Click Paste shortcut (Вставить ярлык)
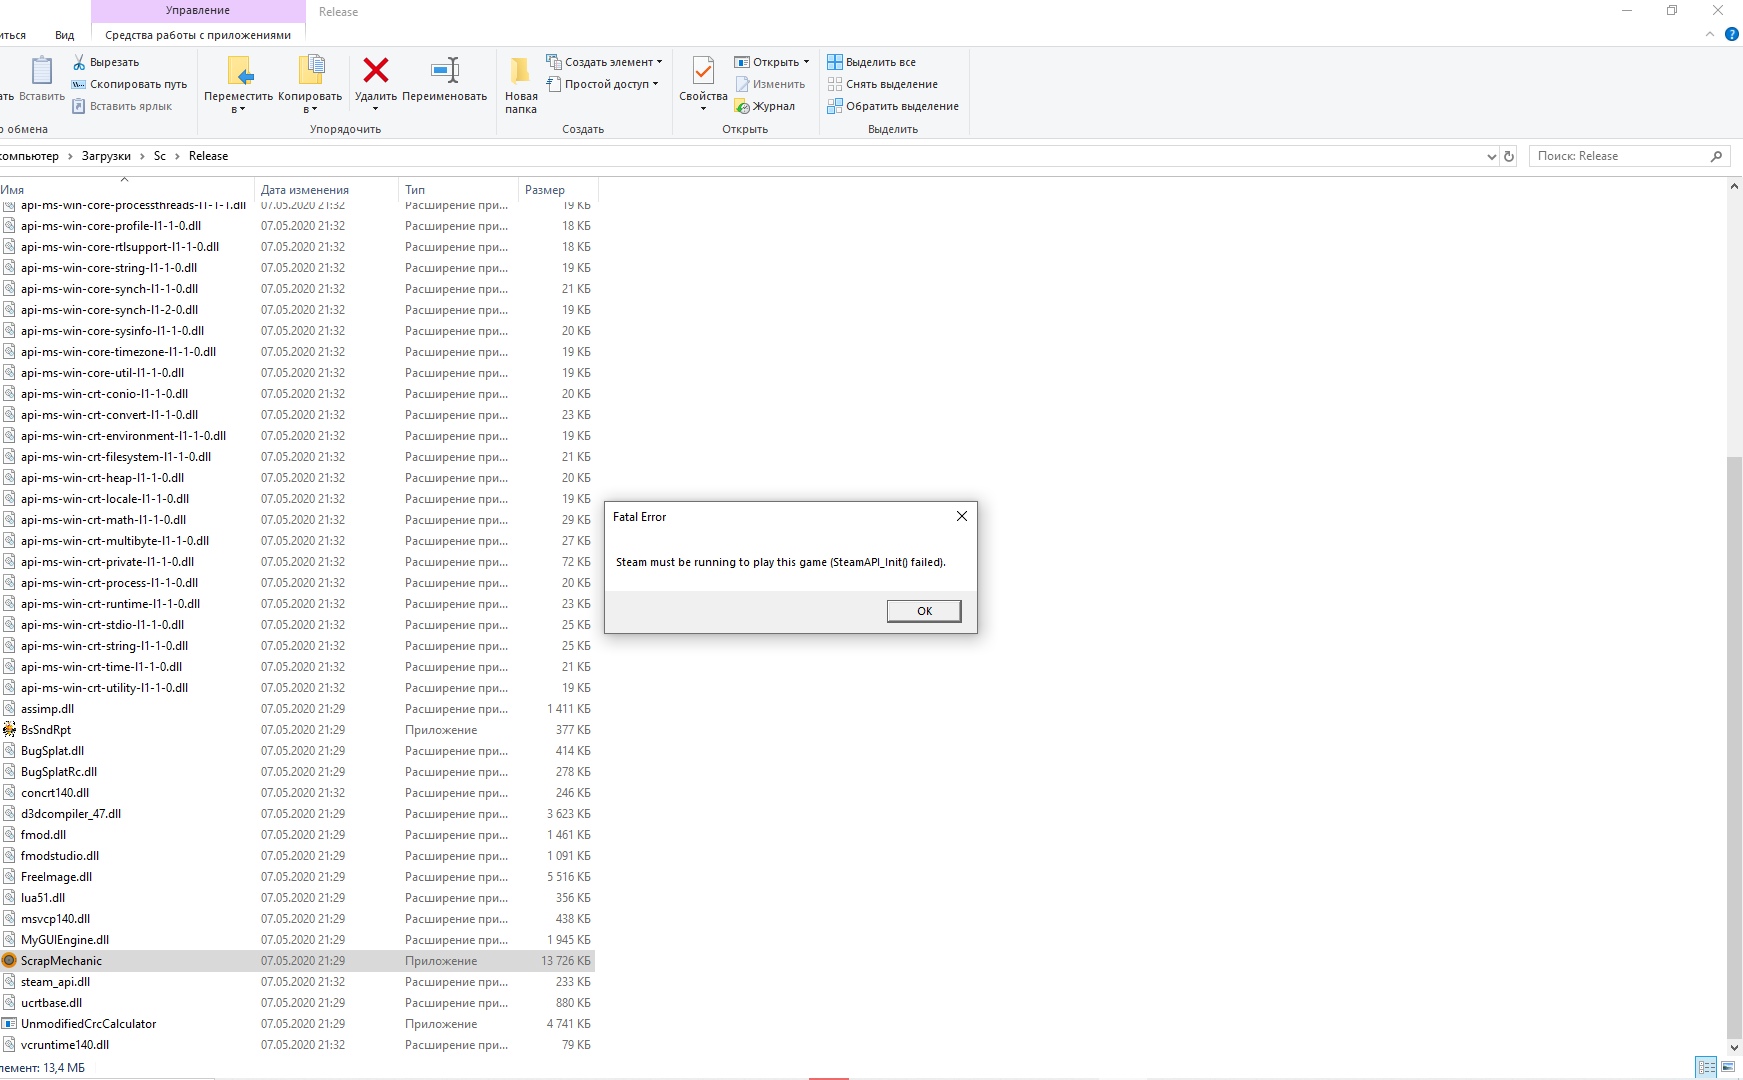1743x1080 pixels. [122, 106]
